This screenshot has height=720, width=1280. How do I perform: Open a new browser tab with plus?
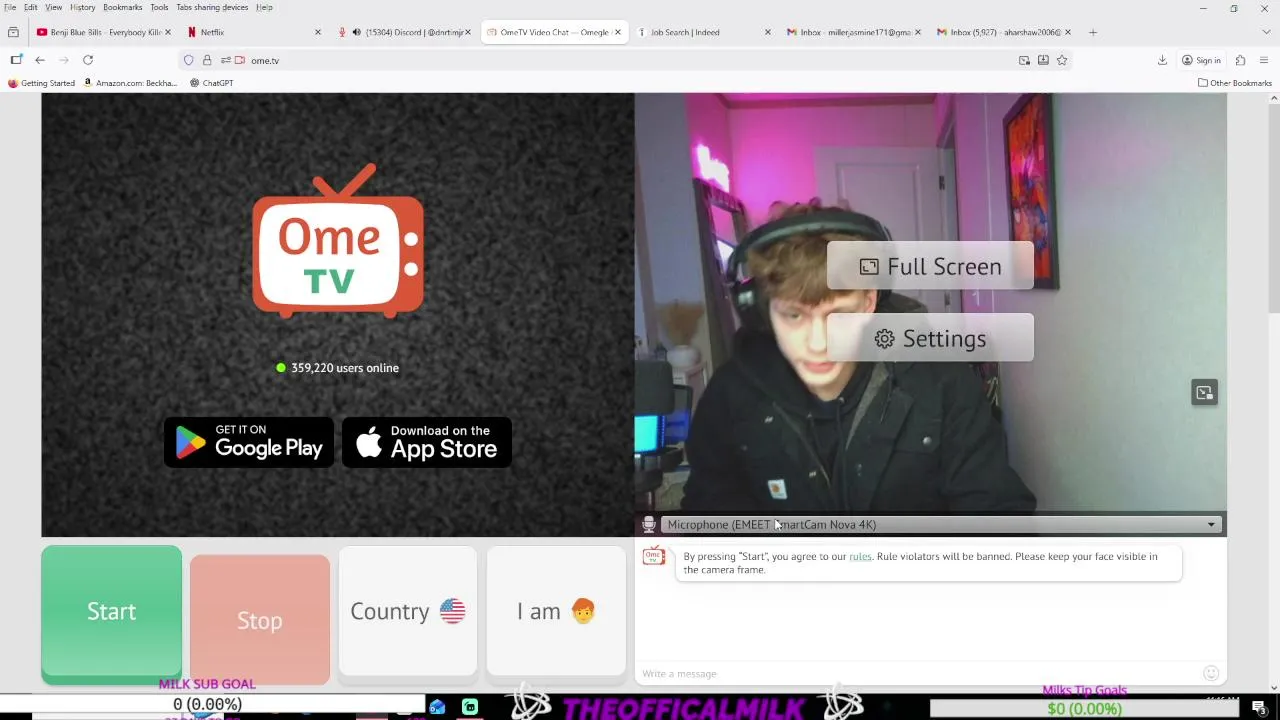click(x=1093, y=32)
